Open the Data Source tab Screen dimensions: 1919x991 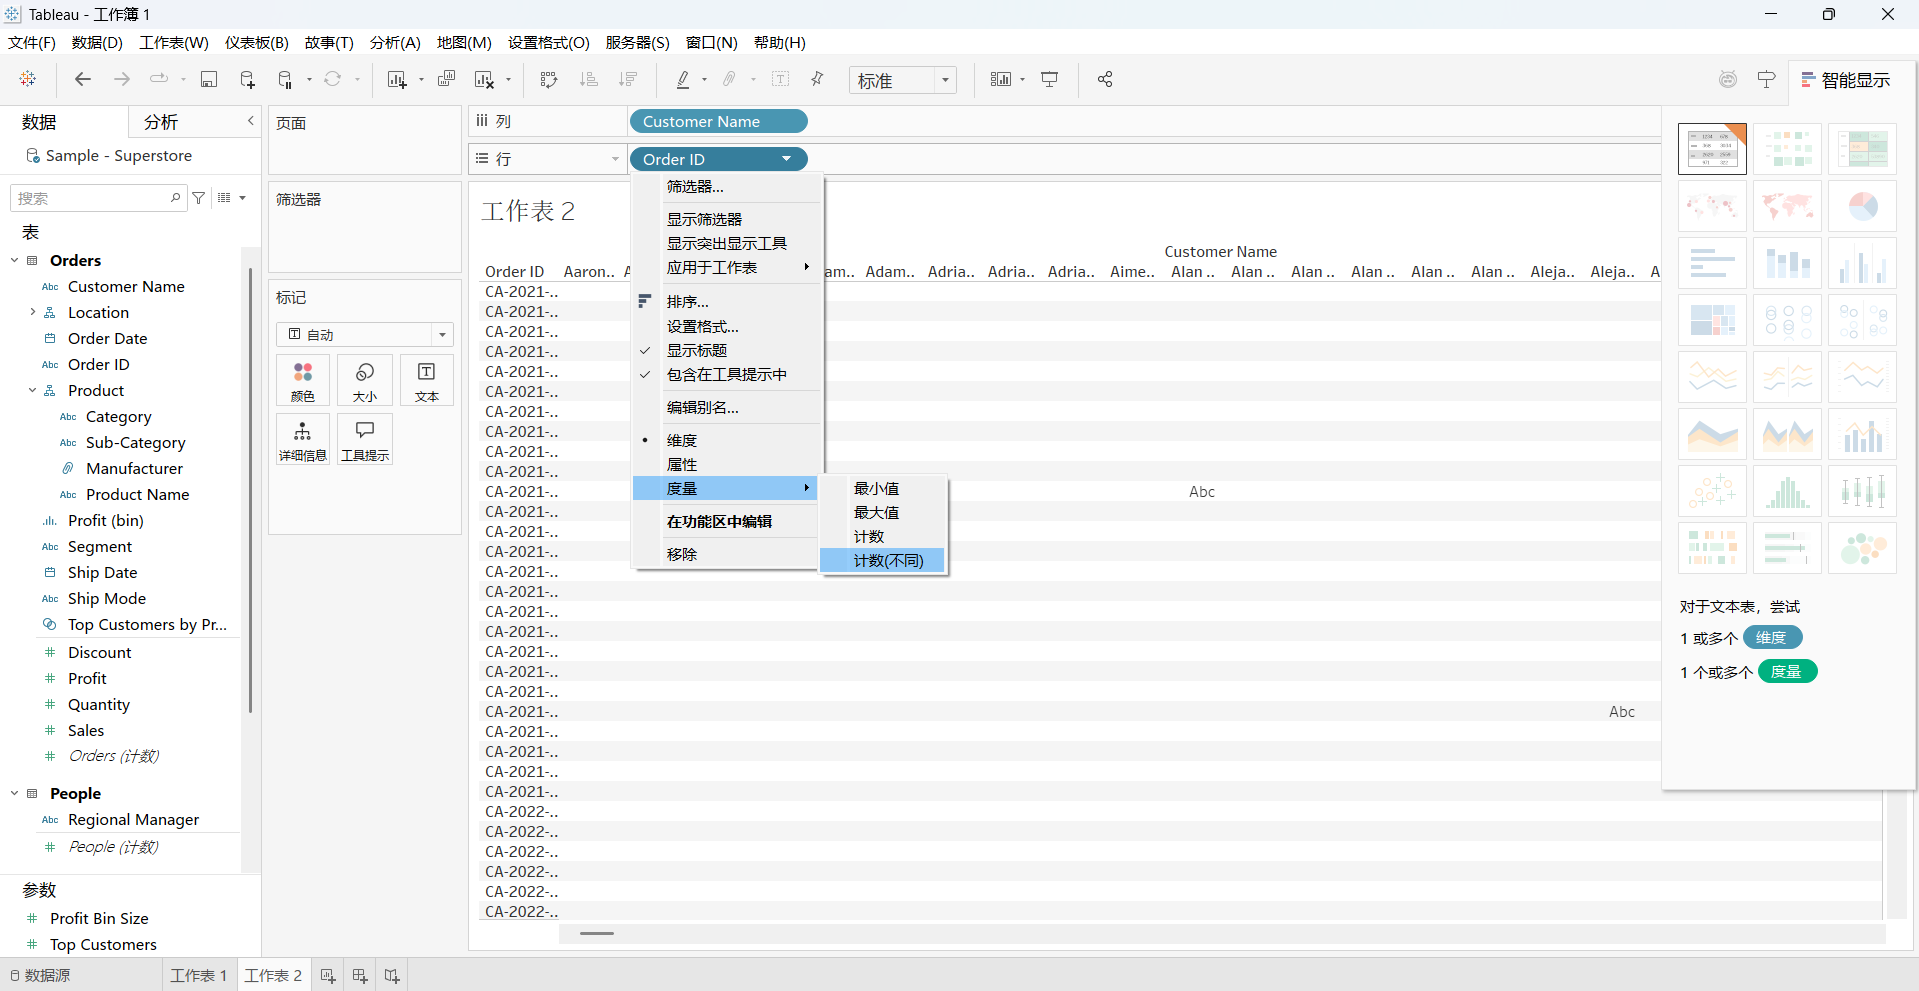(x=40, y=975)
